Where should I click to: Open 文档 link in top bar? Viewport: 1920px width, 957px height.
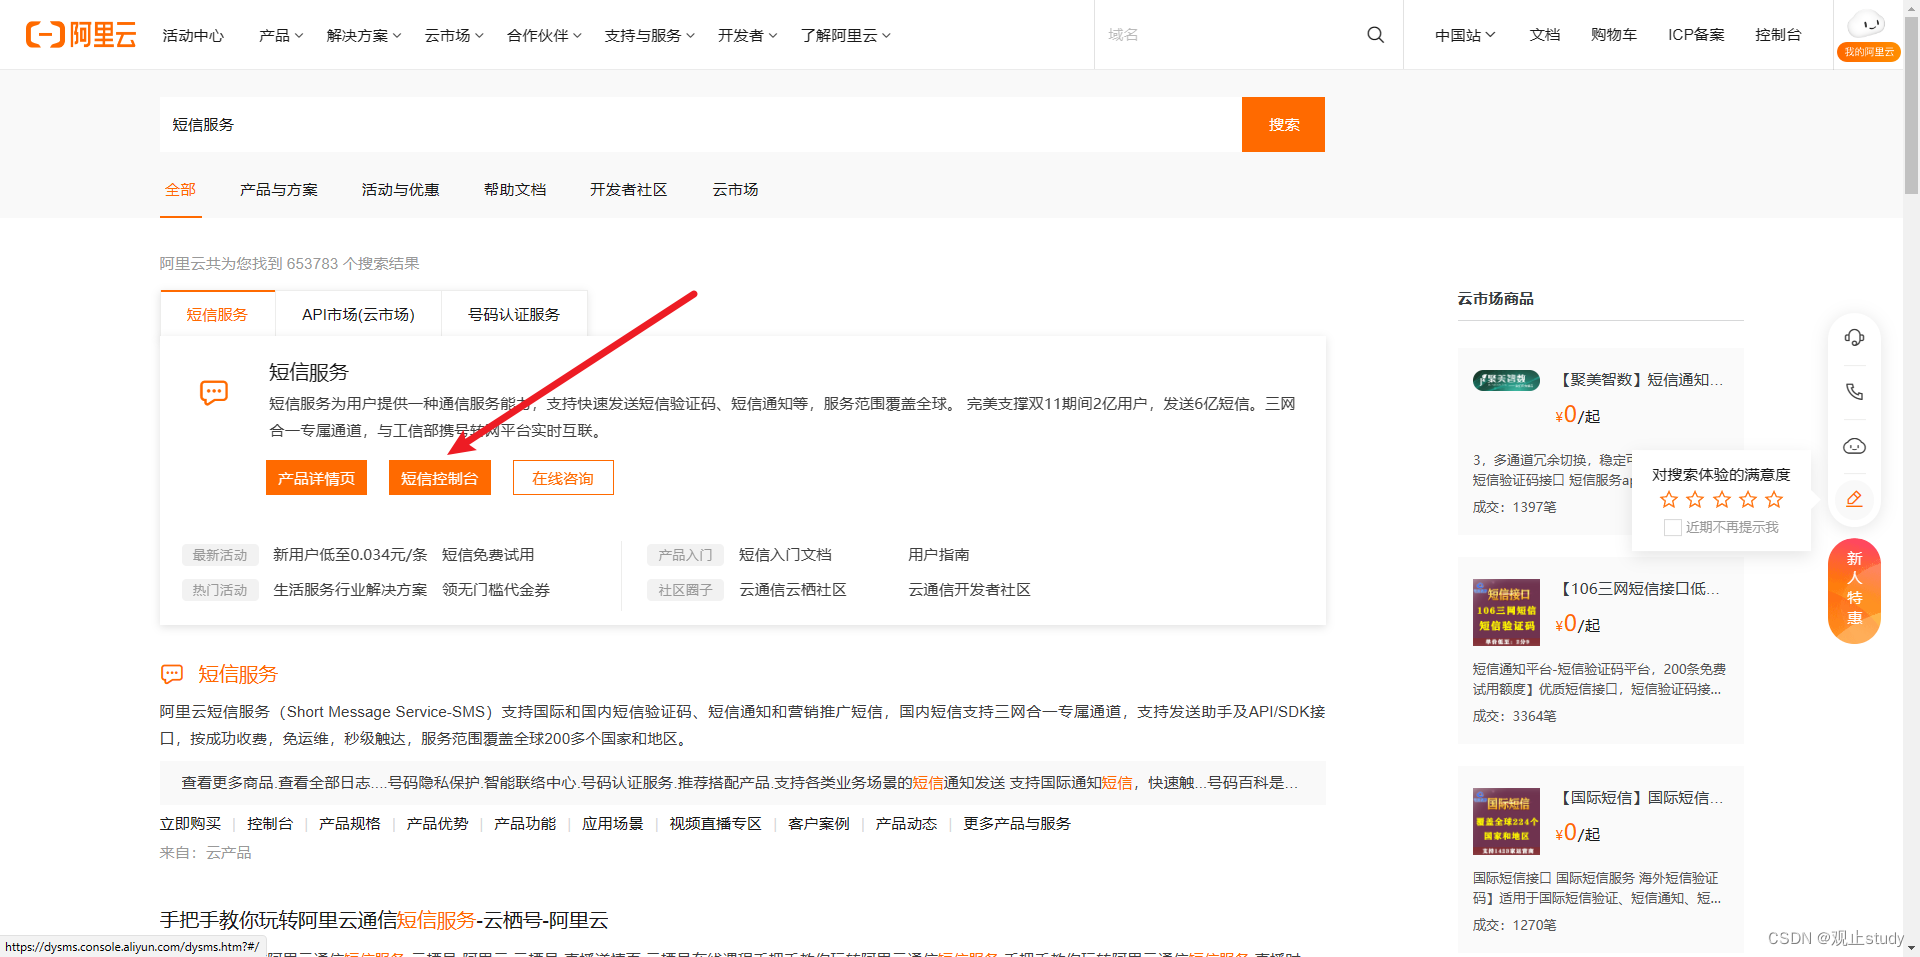point(1545,35)
